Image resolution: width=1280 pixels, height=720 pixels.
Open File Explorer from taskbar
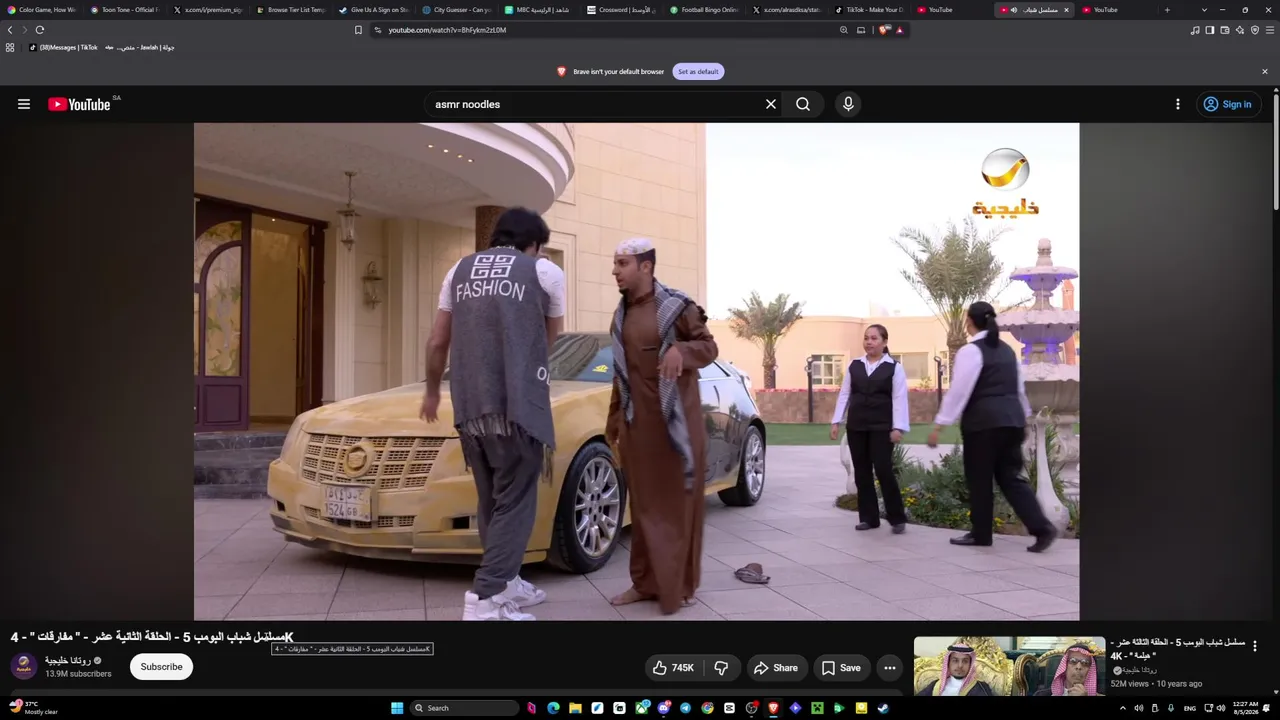point(575,708)
